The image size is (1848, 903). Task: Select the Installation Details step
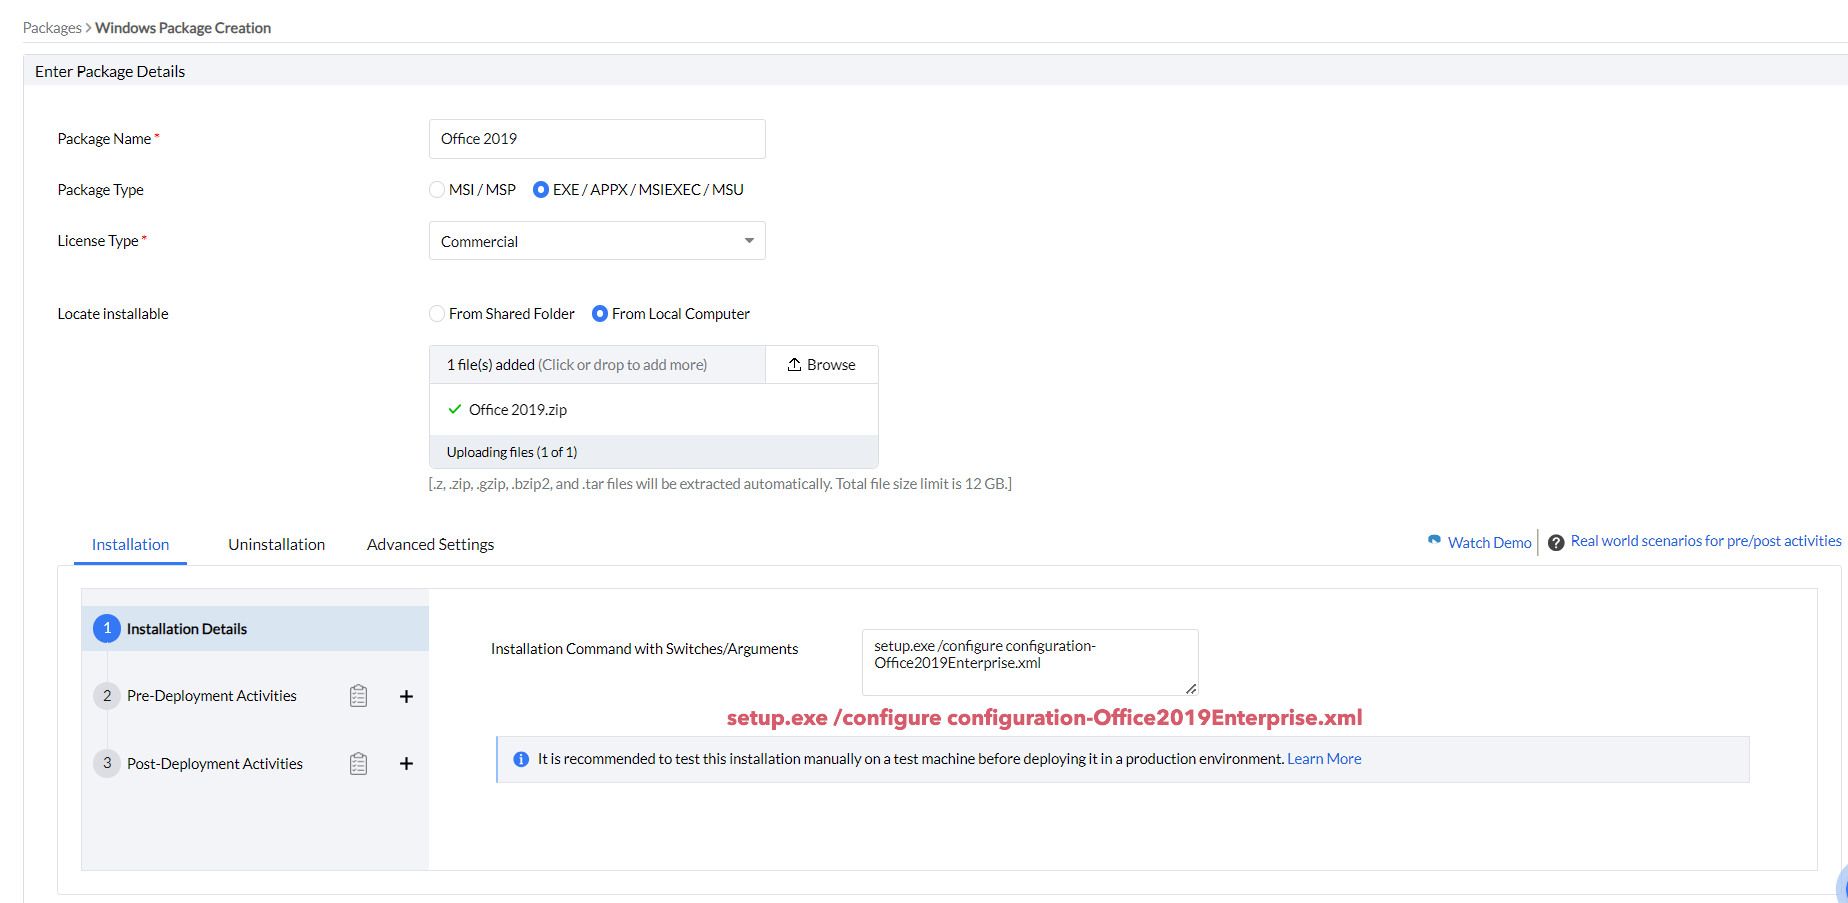coord(255,629)
